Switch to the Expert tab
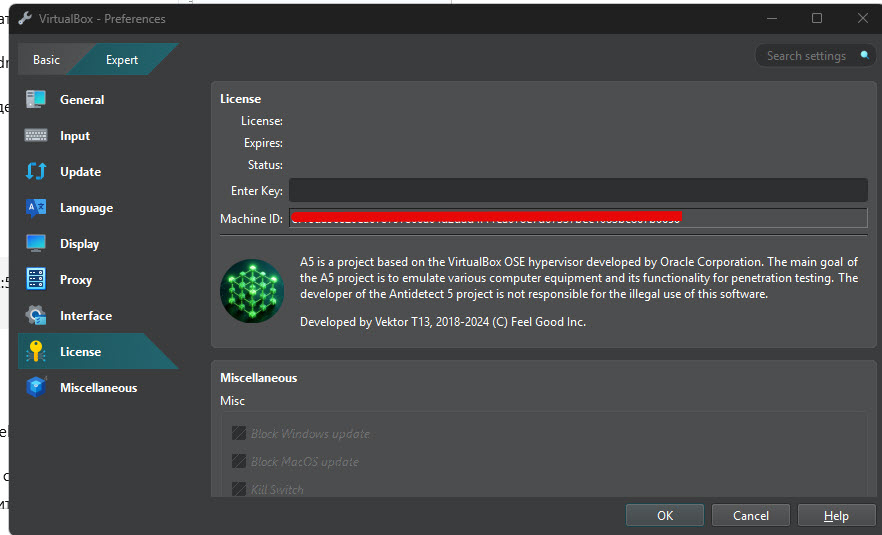Image resolution: width=882 pixels, height=535 pixels. click(122, 60)
